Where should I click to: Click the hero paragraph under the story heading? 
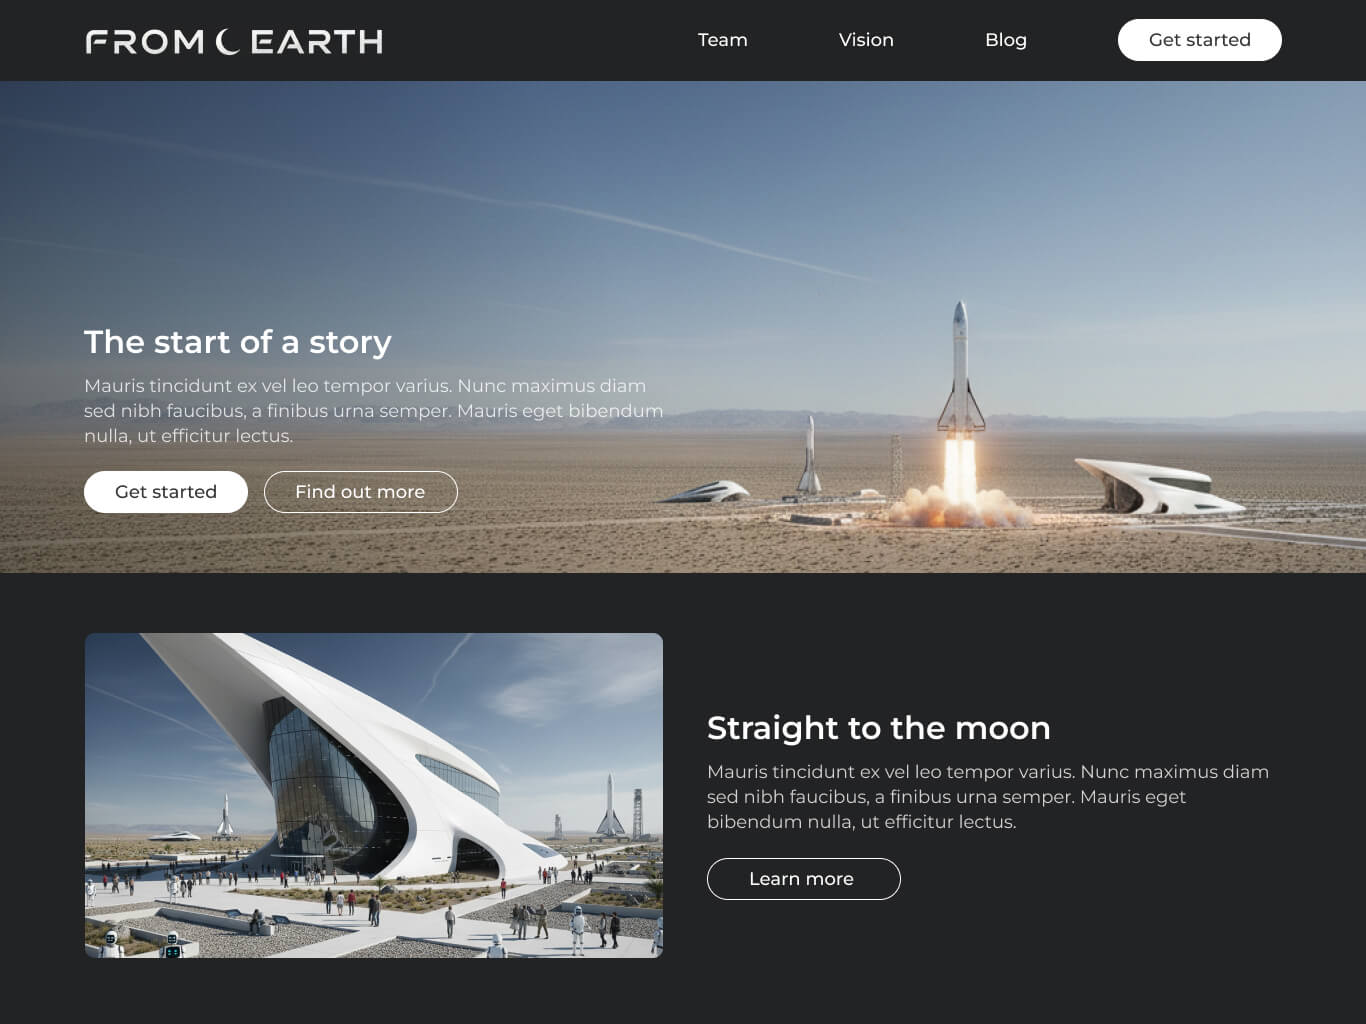pyautogui.click(x=374, y=411)
